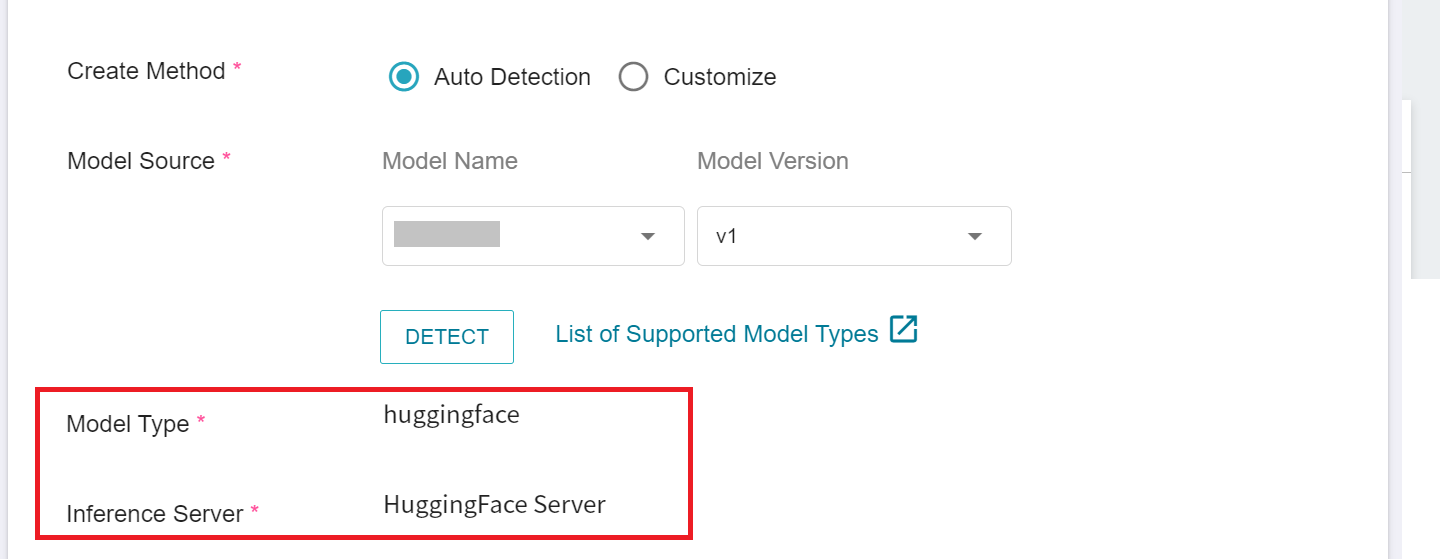1440x559 pixels.
Task: Open the Model Version v1 combo box
Action: (x=854, y=236)
